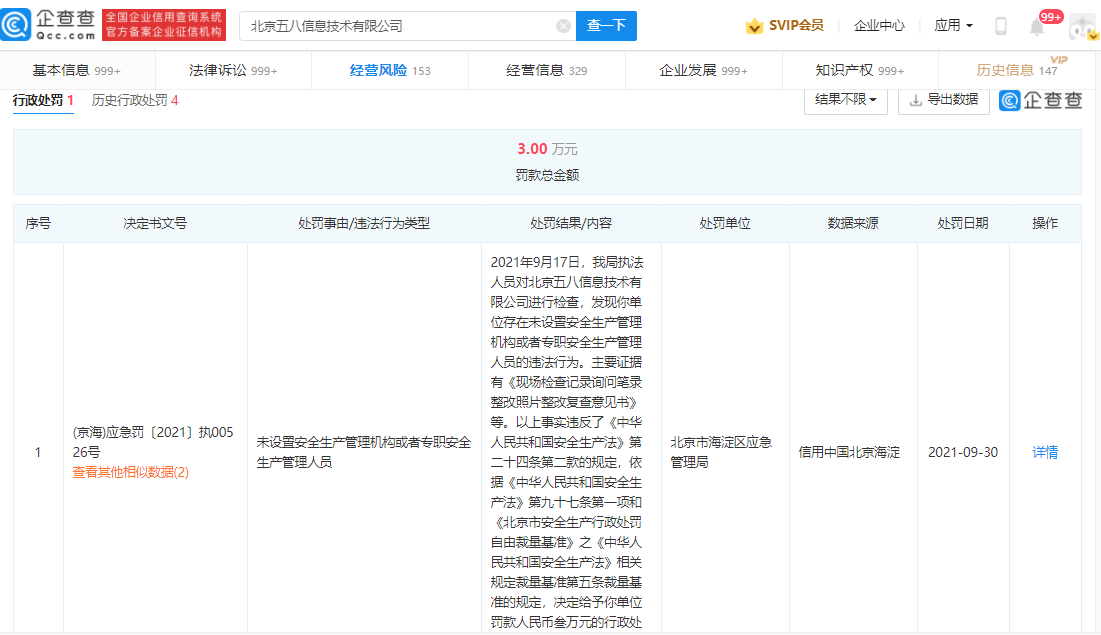Screen dimensions: 1101x635
Task: Click the Qcc.com logo
Action: pos(49,25)
